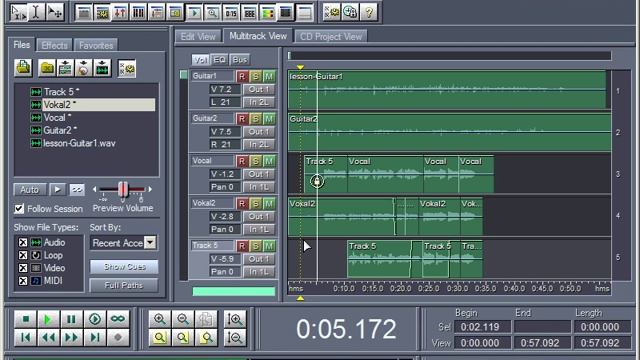Toggle MIDI file type checkbox
The image size is (640, 360).
(23, 281)
